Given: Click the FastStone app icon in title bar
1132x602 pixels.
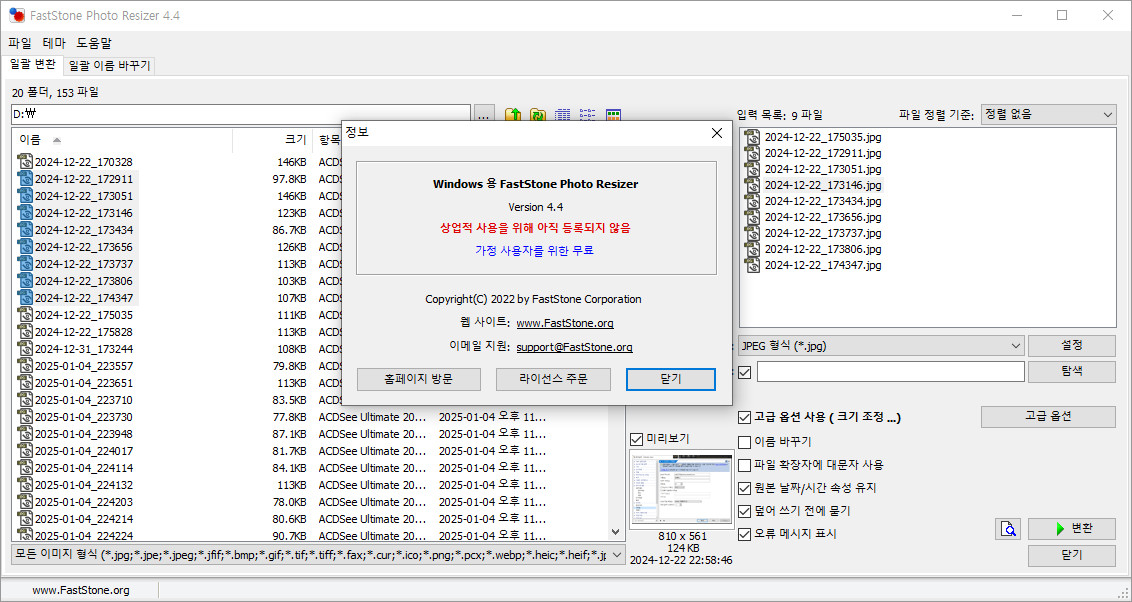Looking at the screenshot, I should (17, 15).
